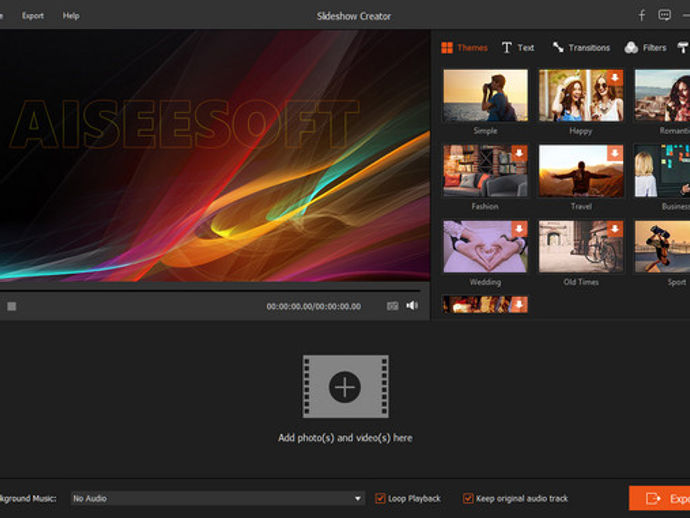Take a snapshot of the preview
The image size is (690, 518).
tap(393, 306)
